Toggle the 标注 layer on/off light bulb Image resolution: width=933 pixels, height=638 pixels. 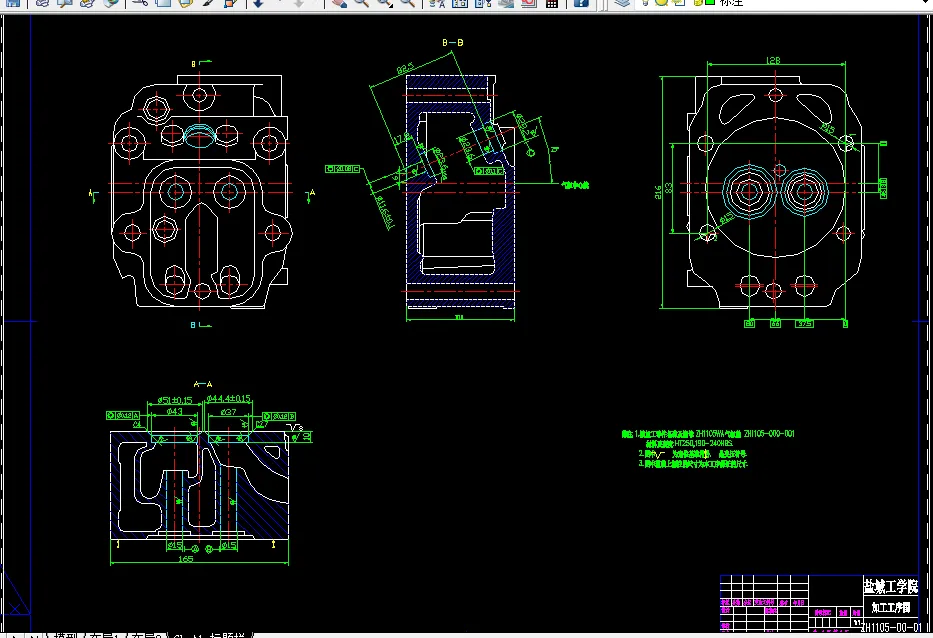(x=645, y=3)
